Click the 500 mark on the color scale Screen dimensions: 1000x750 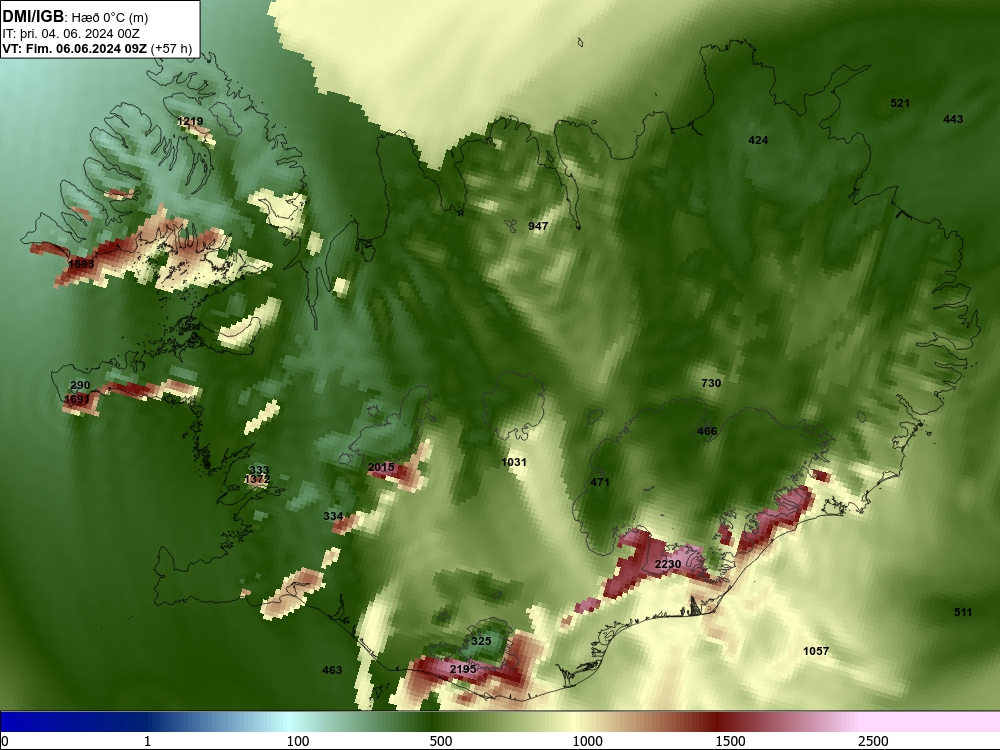tap(441, 741)
